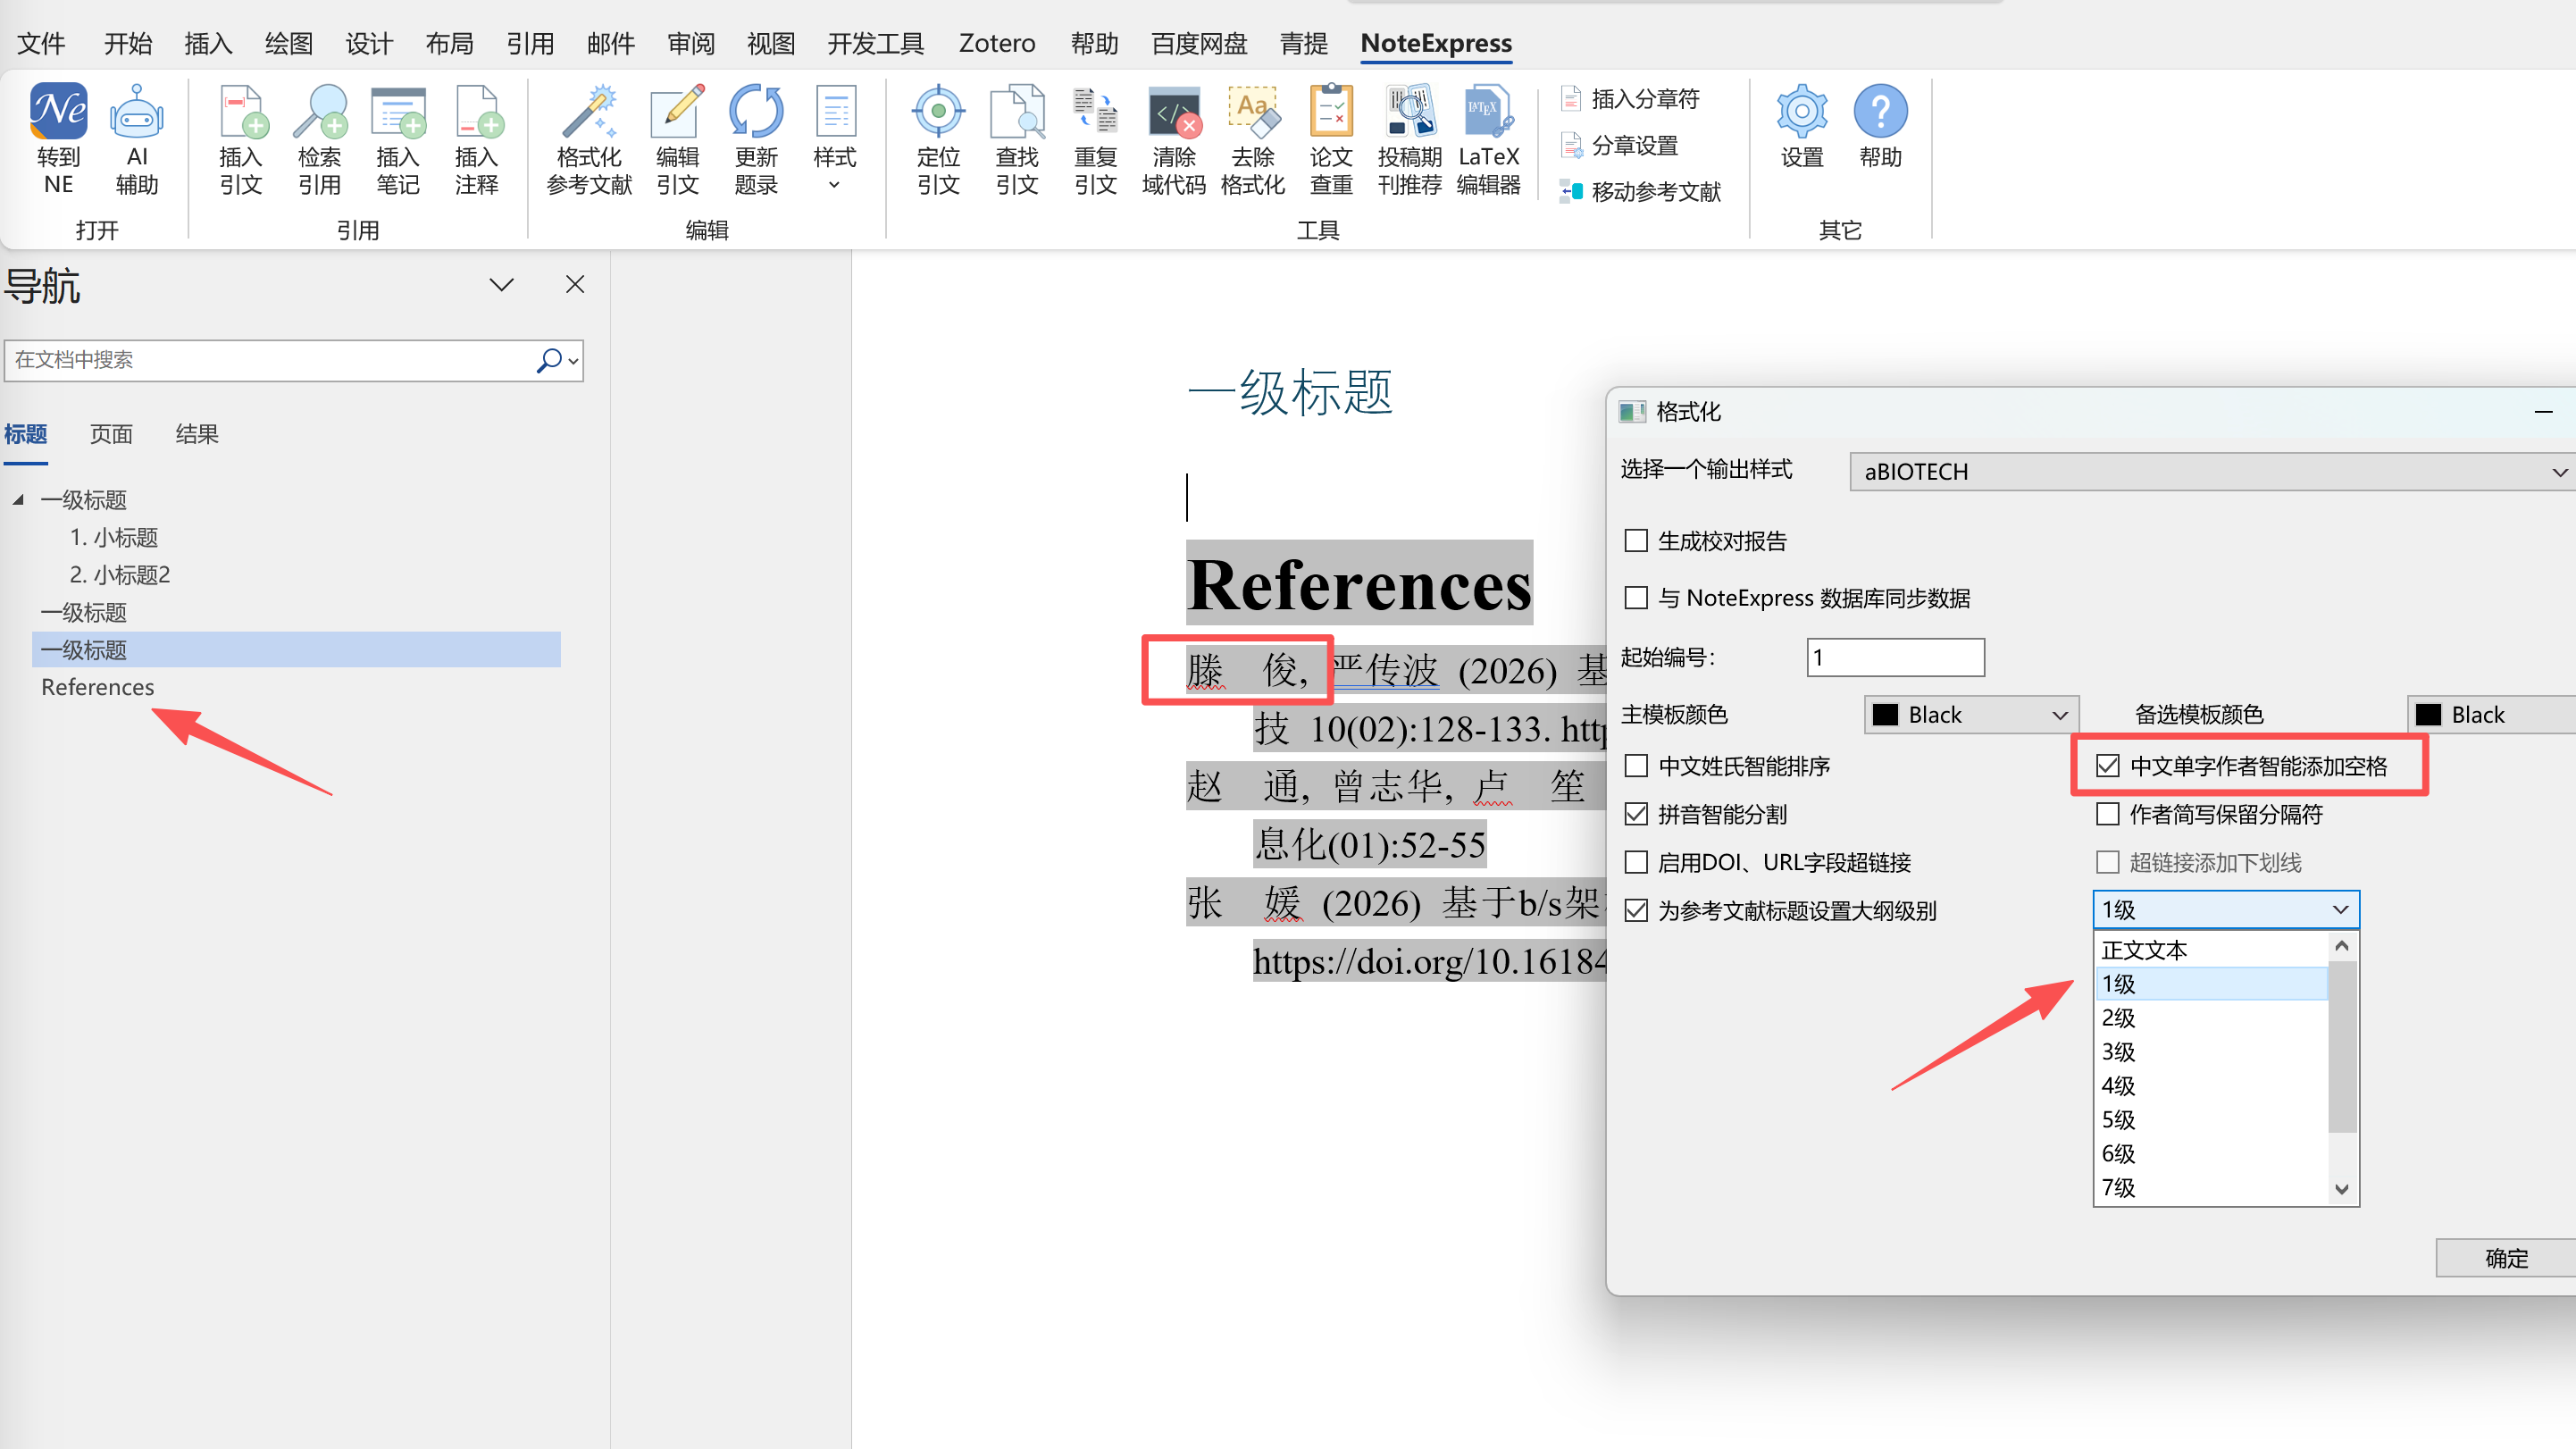Open the 导航 pane options chevron
Image resolution: width=2576 pixels, height=1449 pixels.
(x=502, y=284)
